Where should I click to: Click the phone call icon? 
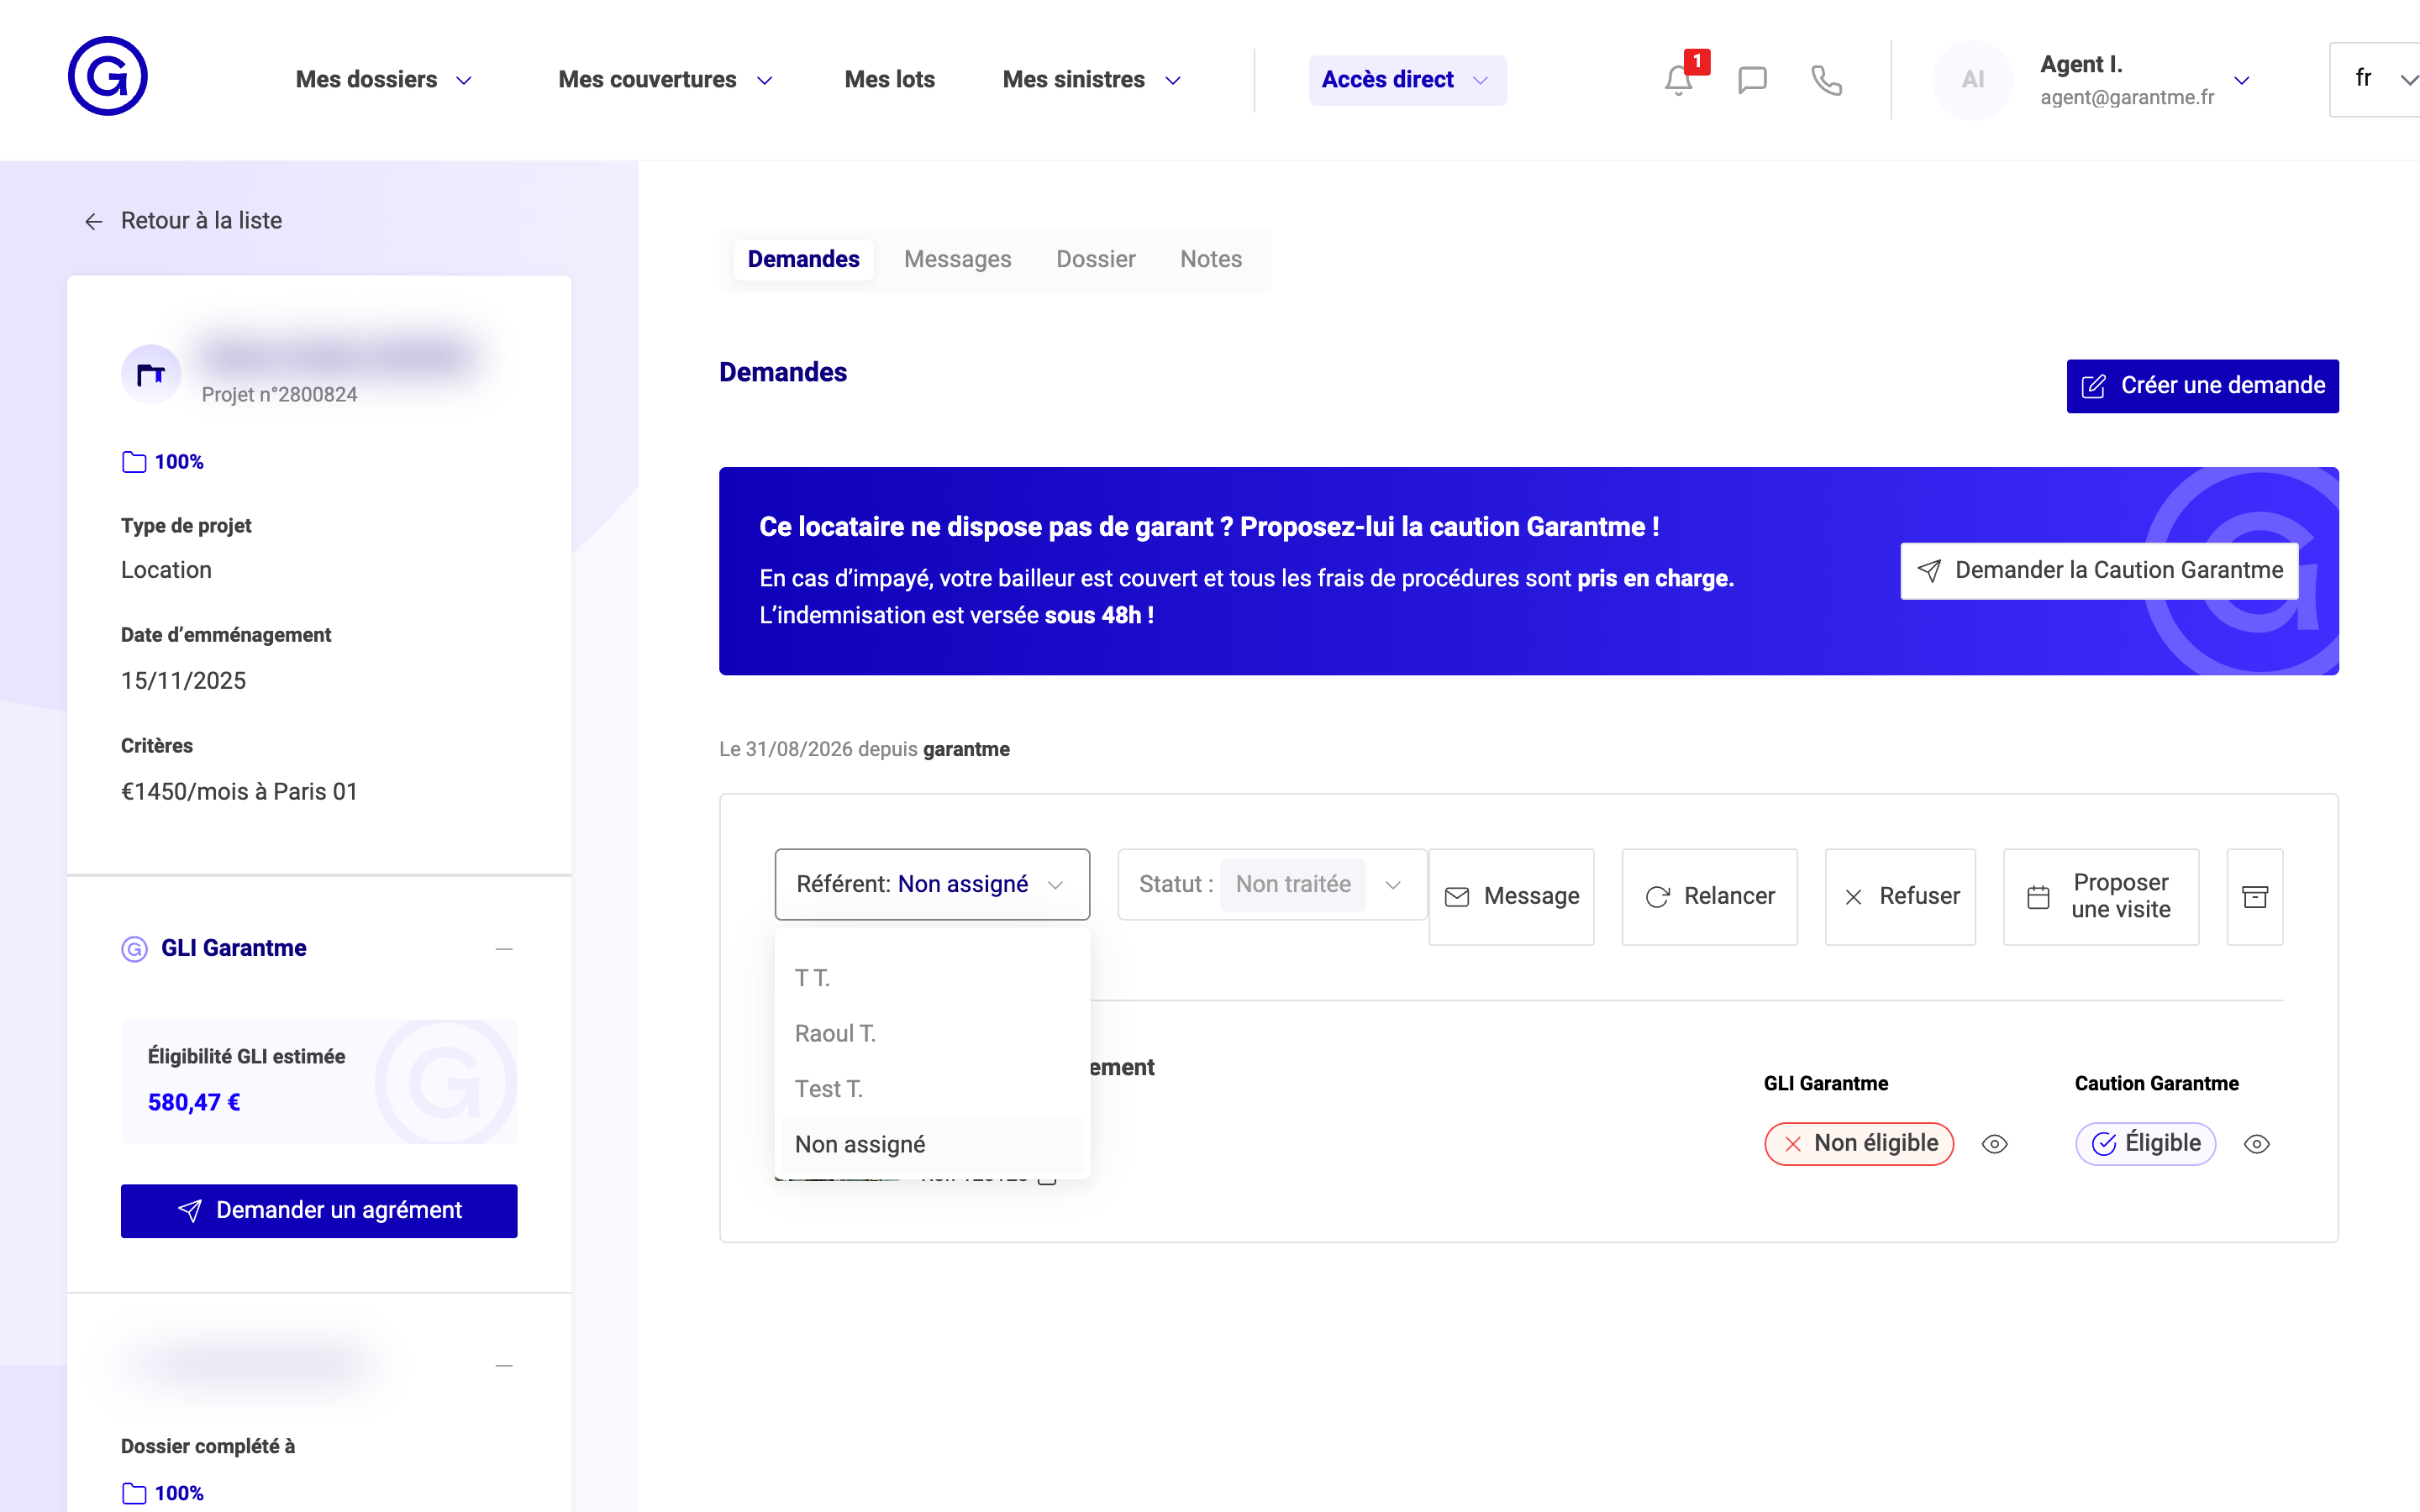tap(1826, 80)
